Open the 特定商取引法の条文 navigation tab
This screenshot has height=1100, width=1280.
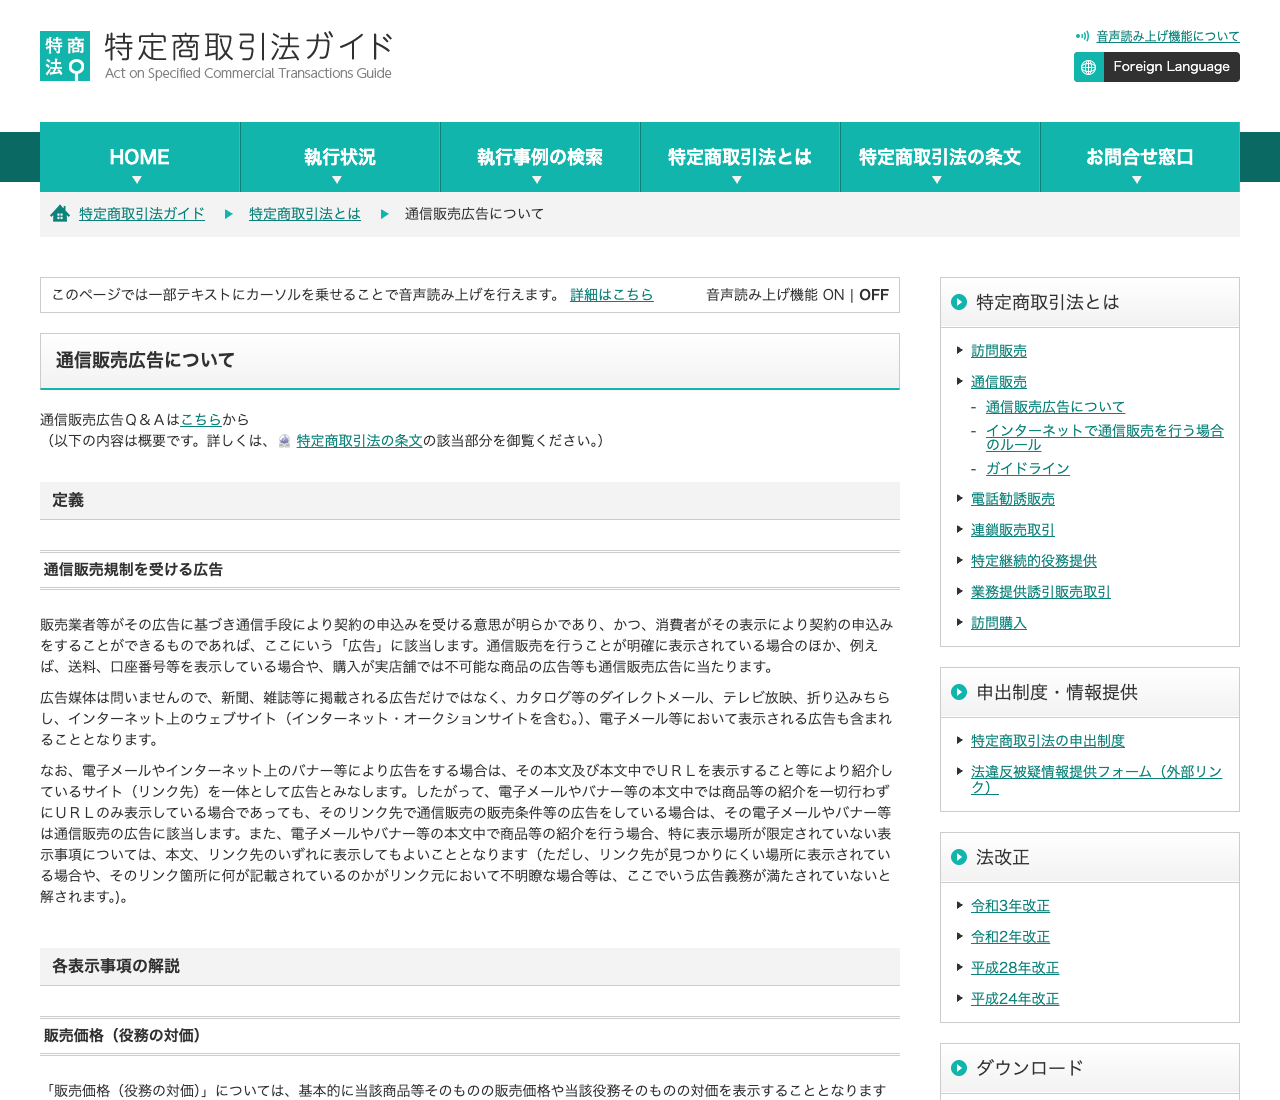point(940,157)
